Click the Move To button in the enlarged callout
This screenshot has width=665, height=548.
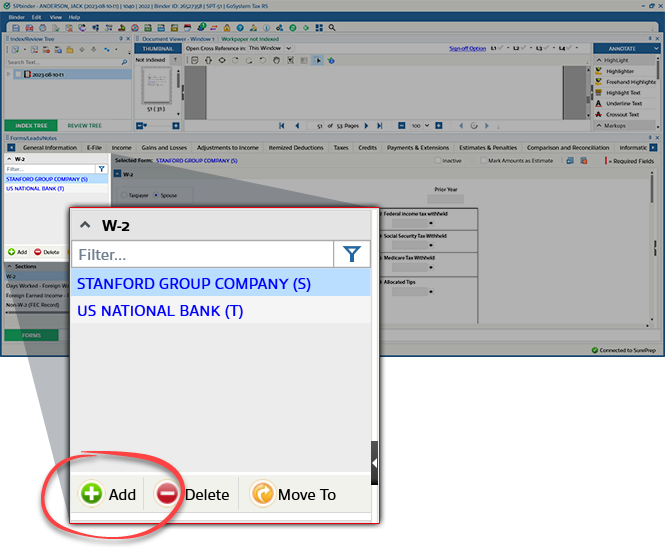293,494
